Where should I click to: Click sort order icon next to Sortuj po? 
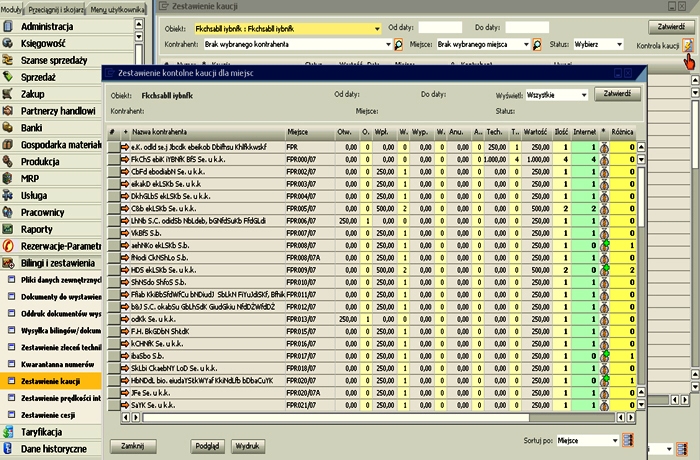coord(628,440)
